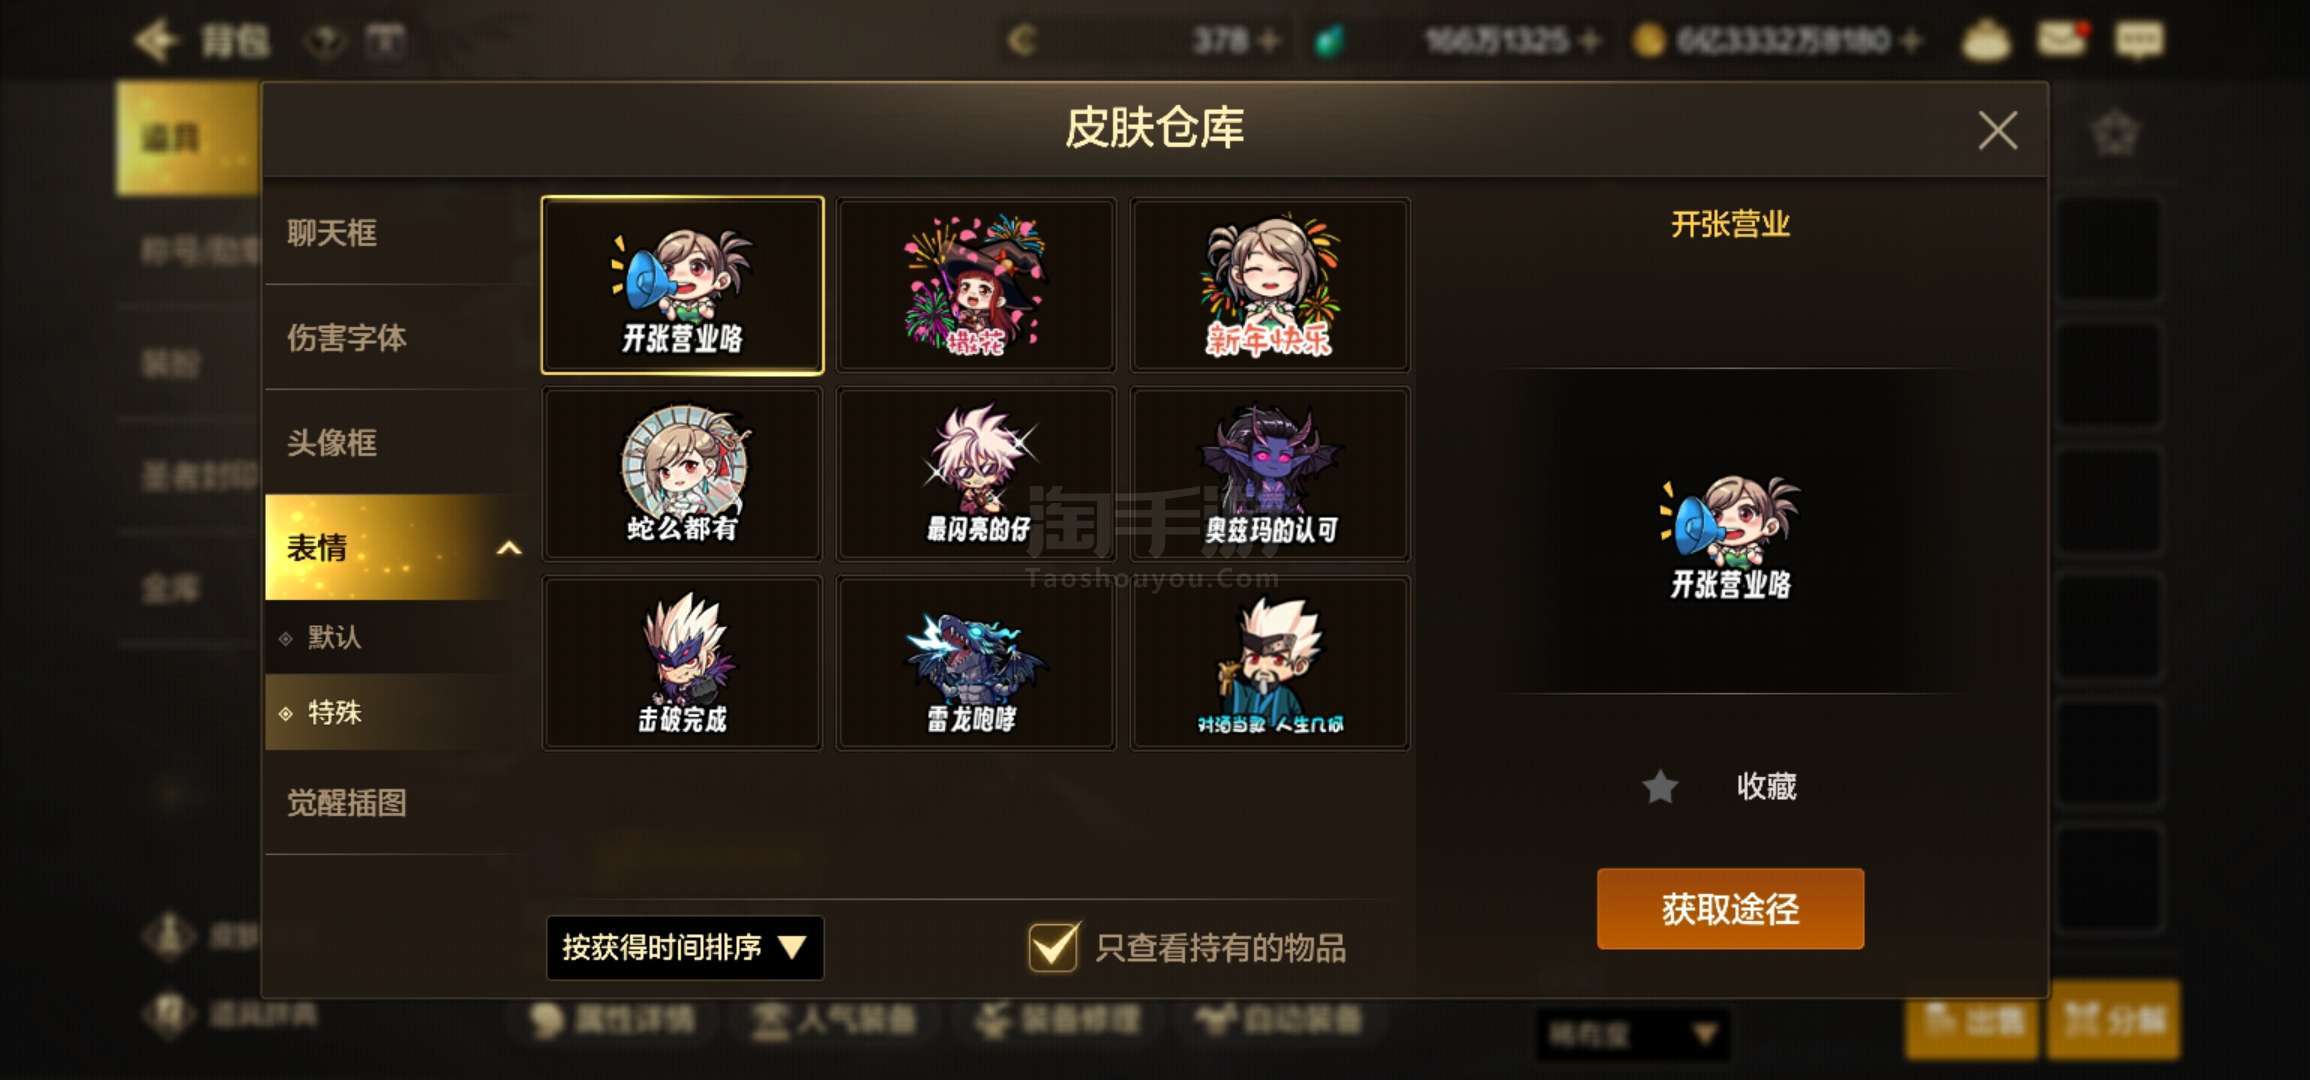Select the 奥兹玛的认可 demon emote
The width and height of the screenshot is (2310, 1080).
[1270, 474]
